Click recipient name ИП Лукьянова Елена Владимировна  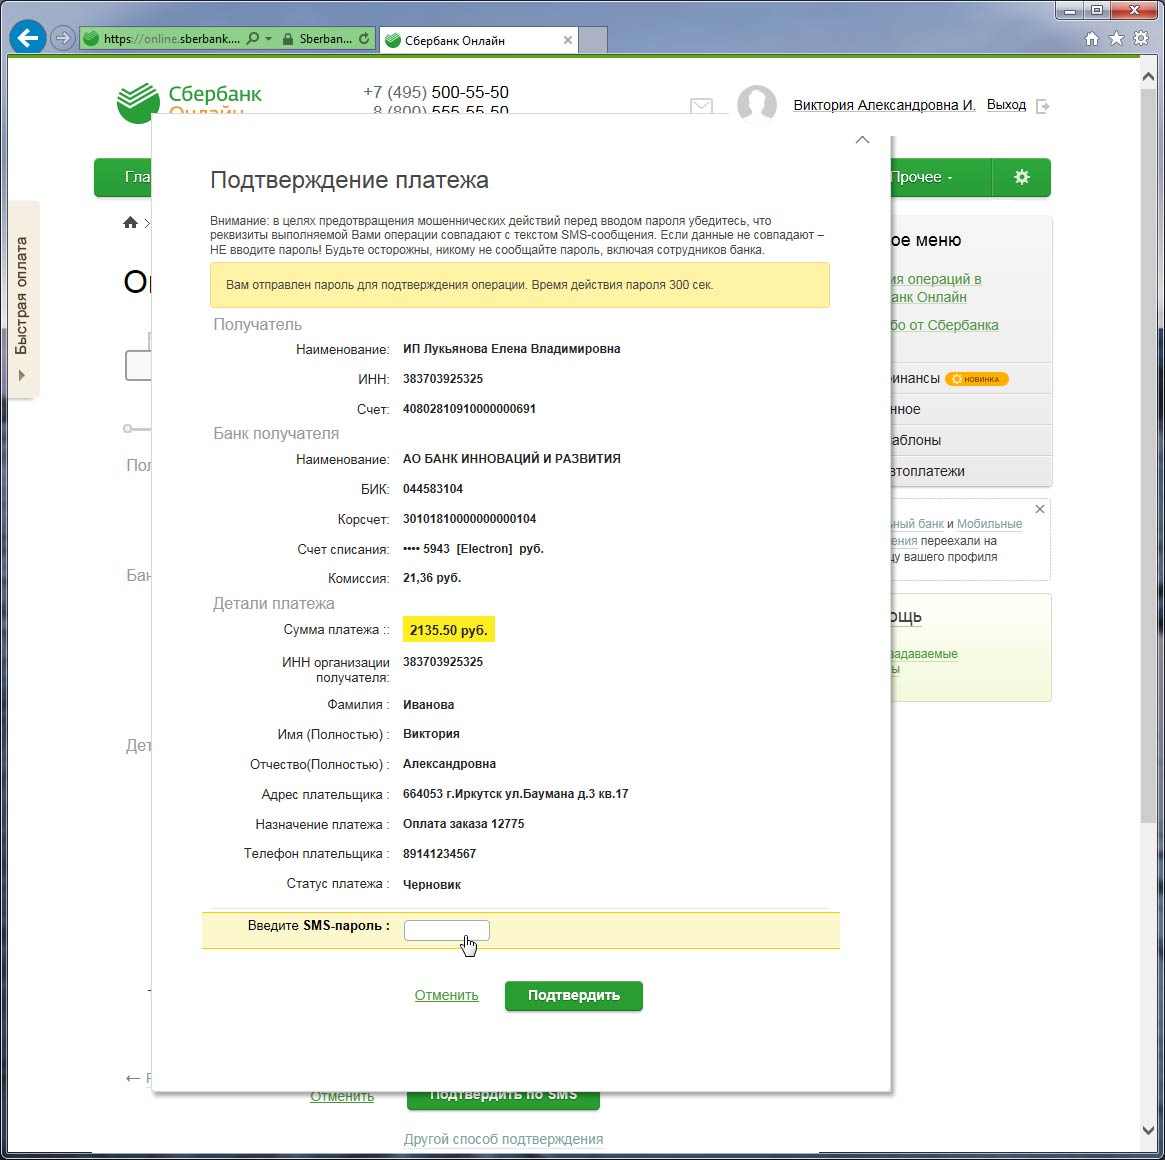click(x=511, y=349)
